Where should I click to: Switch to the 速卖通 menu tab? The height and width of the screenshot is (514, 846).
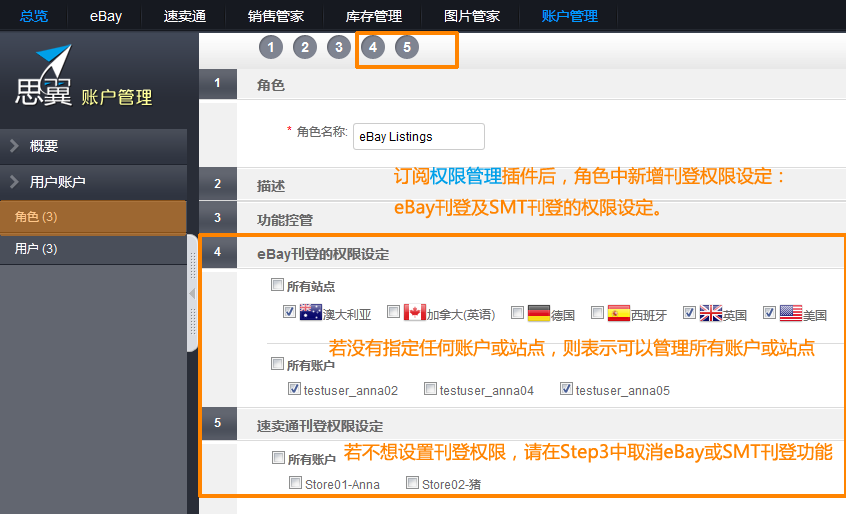(185, 16)
